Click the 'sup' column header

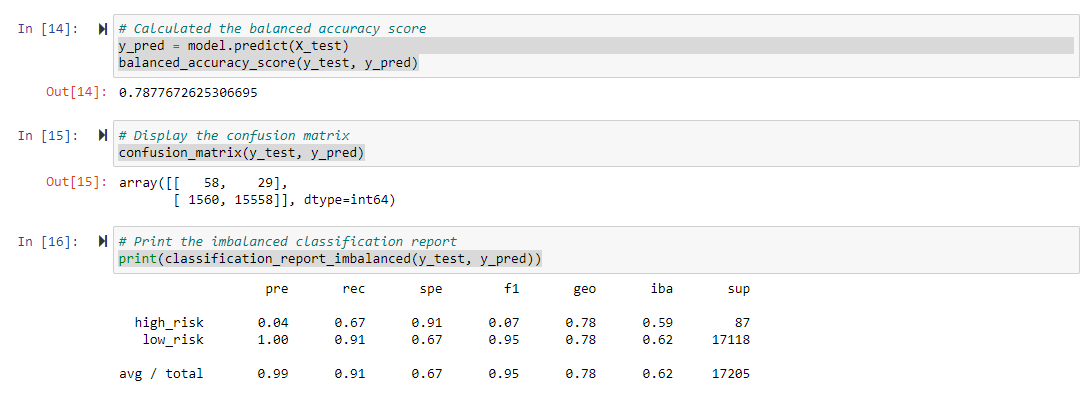click(738, 289)
